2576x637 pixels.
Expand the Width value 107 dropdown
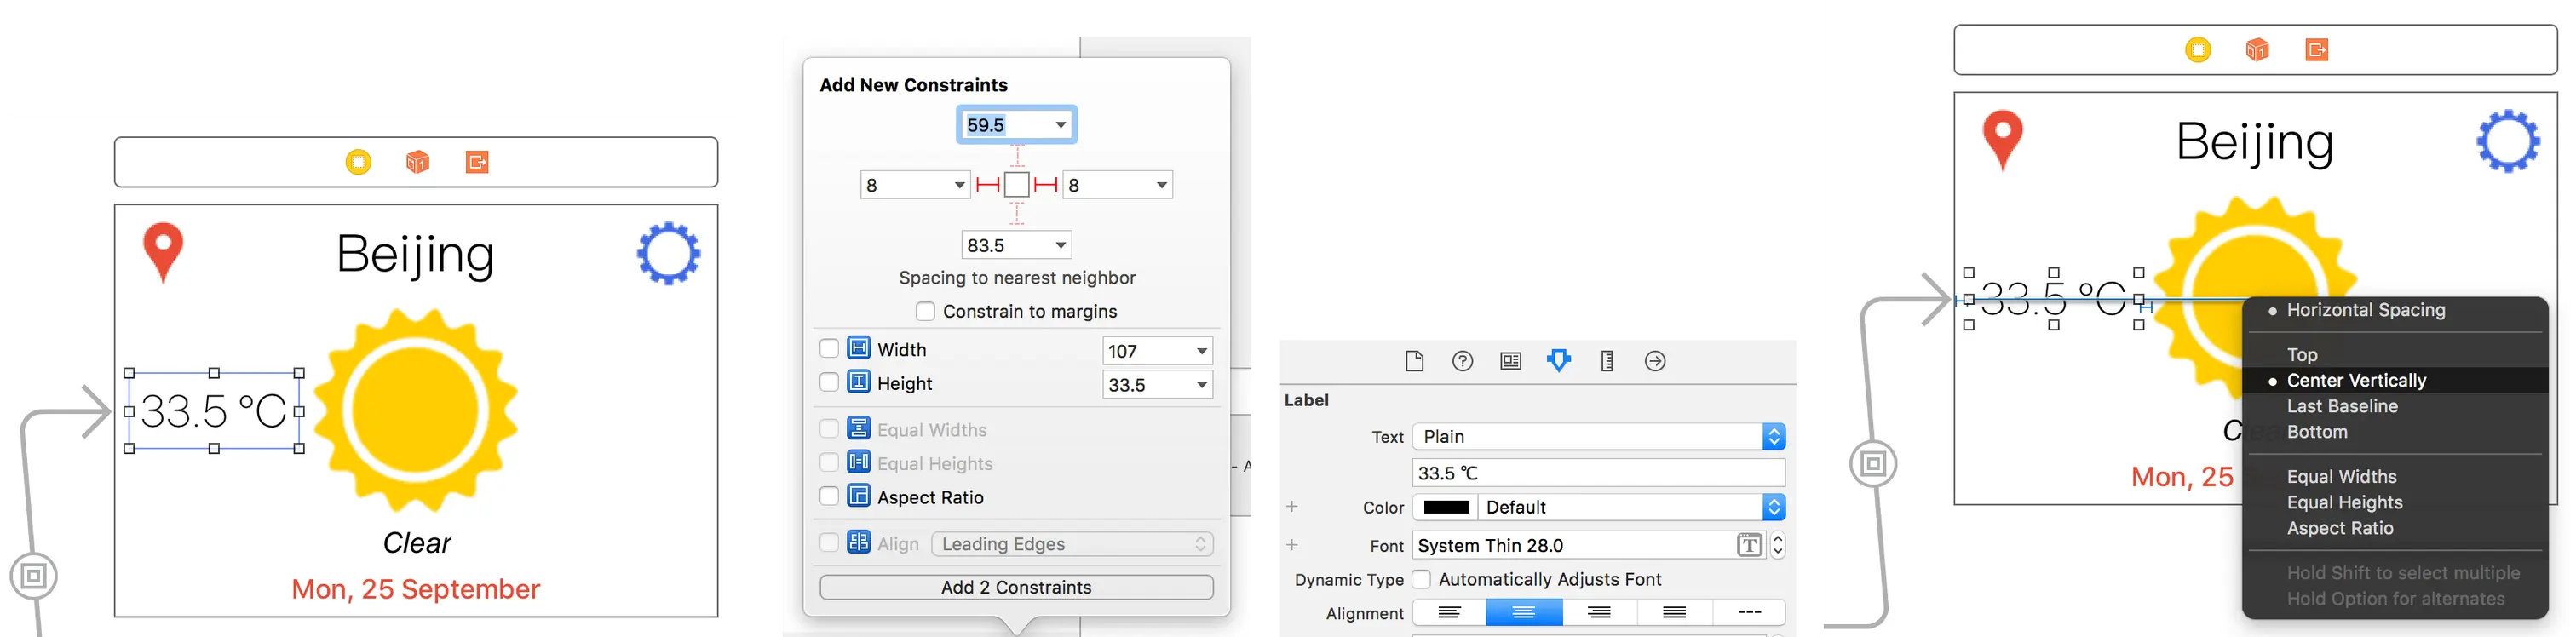(x=1202, y=351)
